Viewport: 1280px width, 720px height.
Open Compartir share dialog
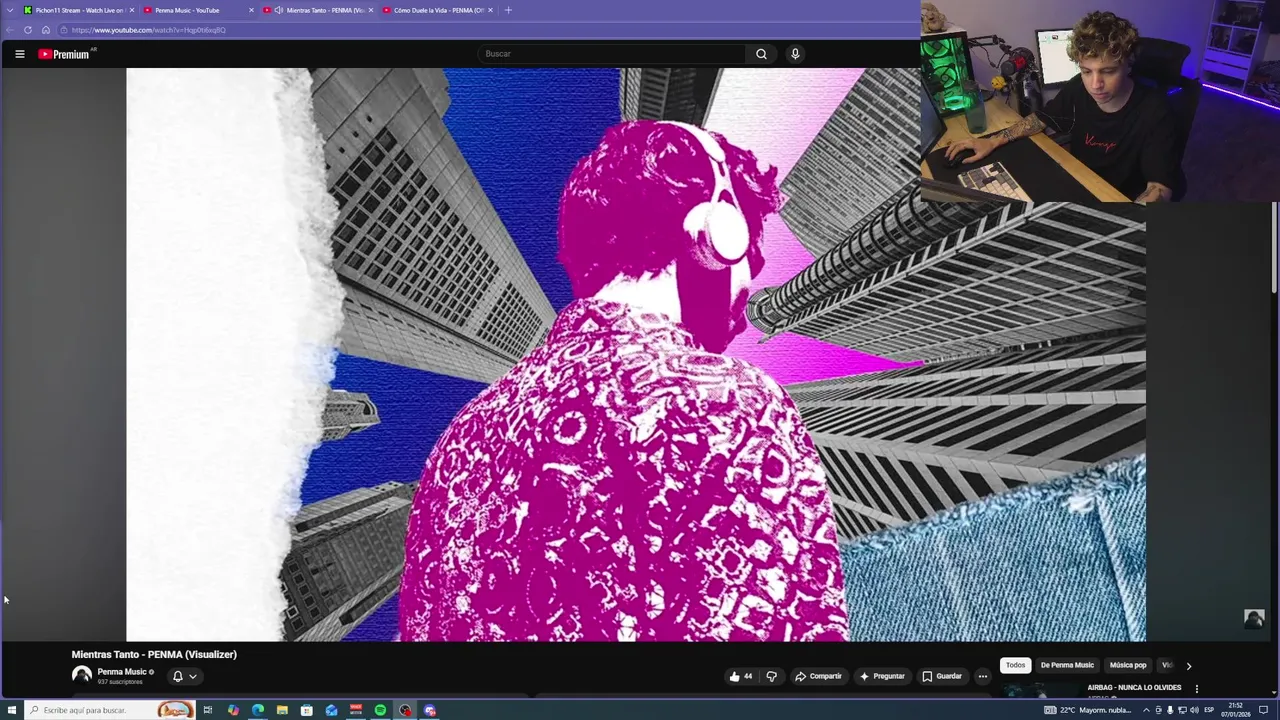(x=818, y=676)
